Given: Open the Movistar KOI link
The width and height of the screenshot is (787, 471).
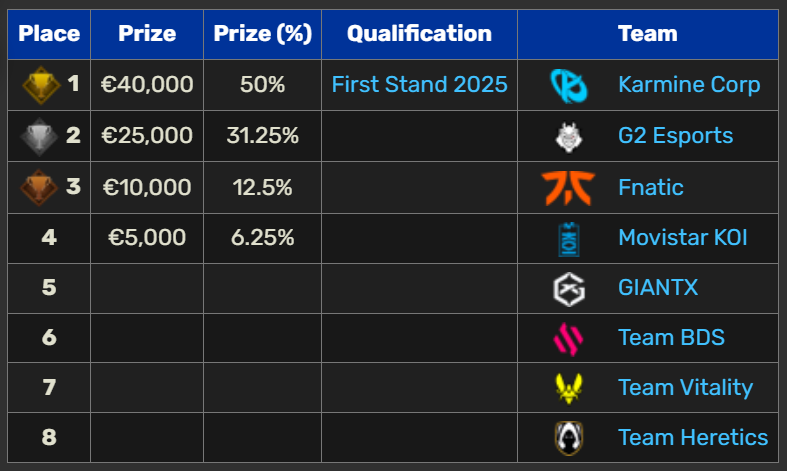Looking at the screenshot, I should (683, 238).
